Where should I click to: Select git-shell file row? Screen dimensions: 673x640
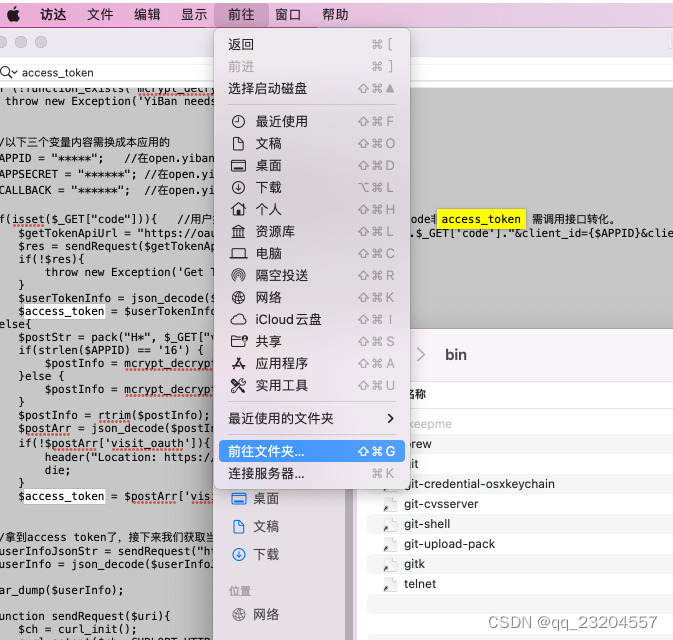[x=520, y=524]
